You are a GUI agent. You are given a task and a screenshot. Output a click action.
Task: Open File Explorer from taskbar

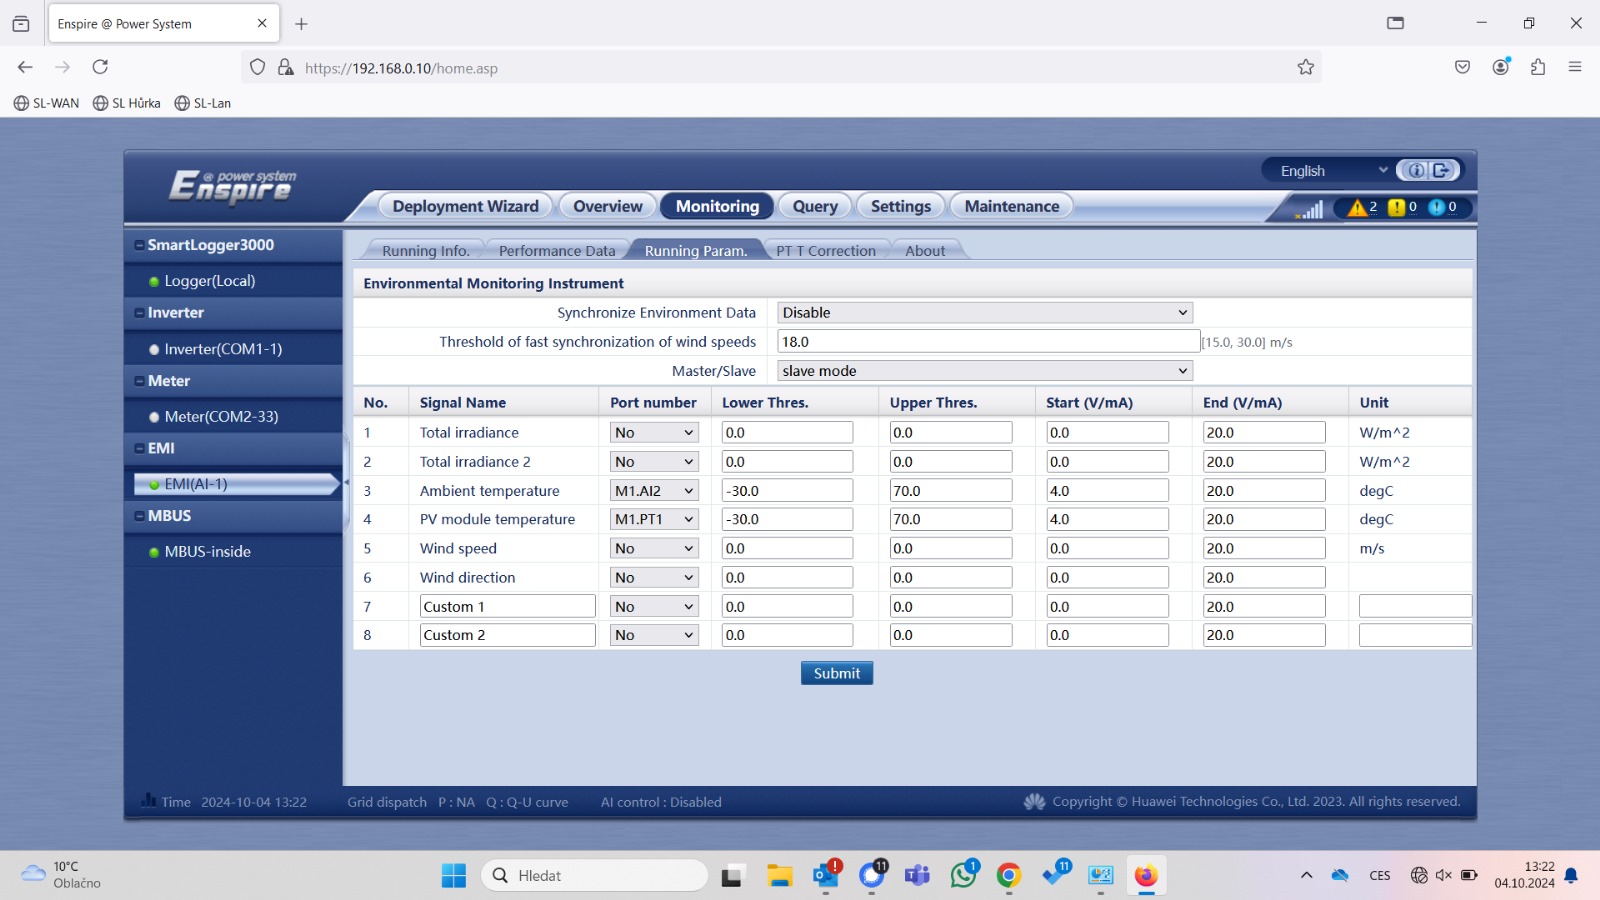pos(780,875)
